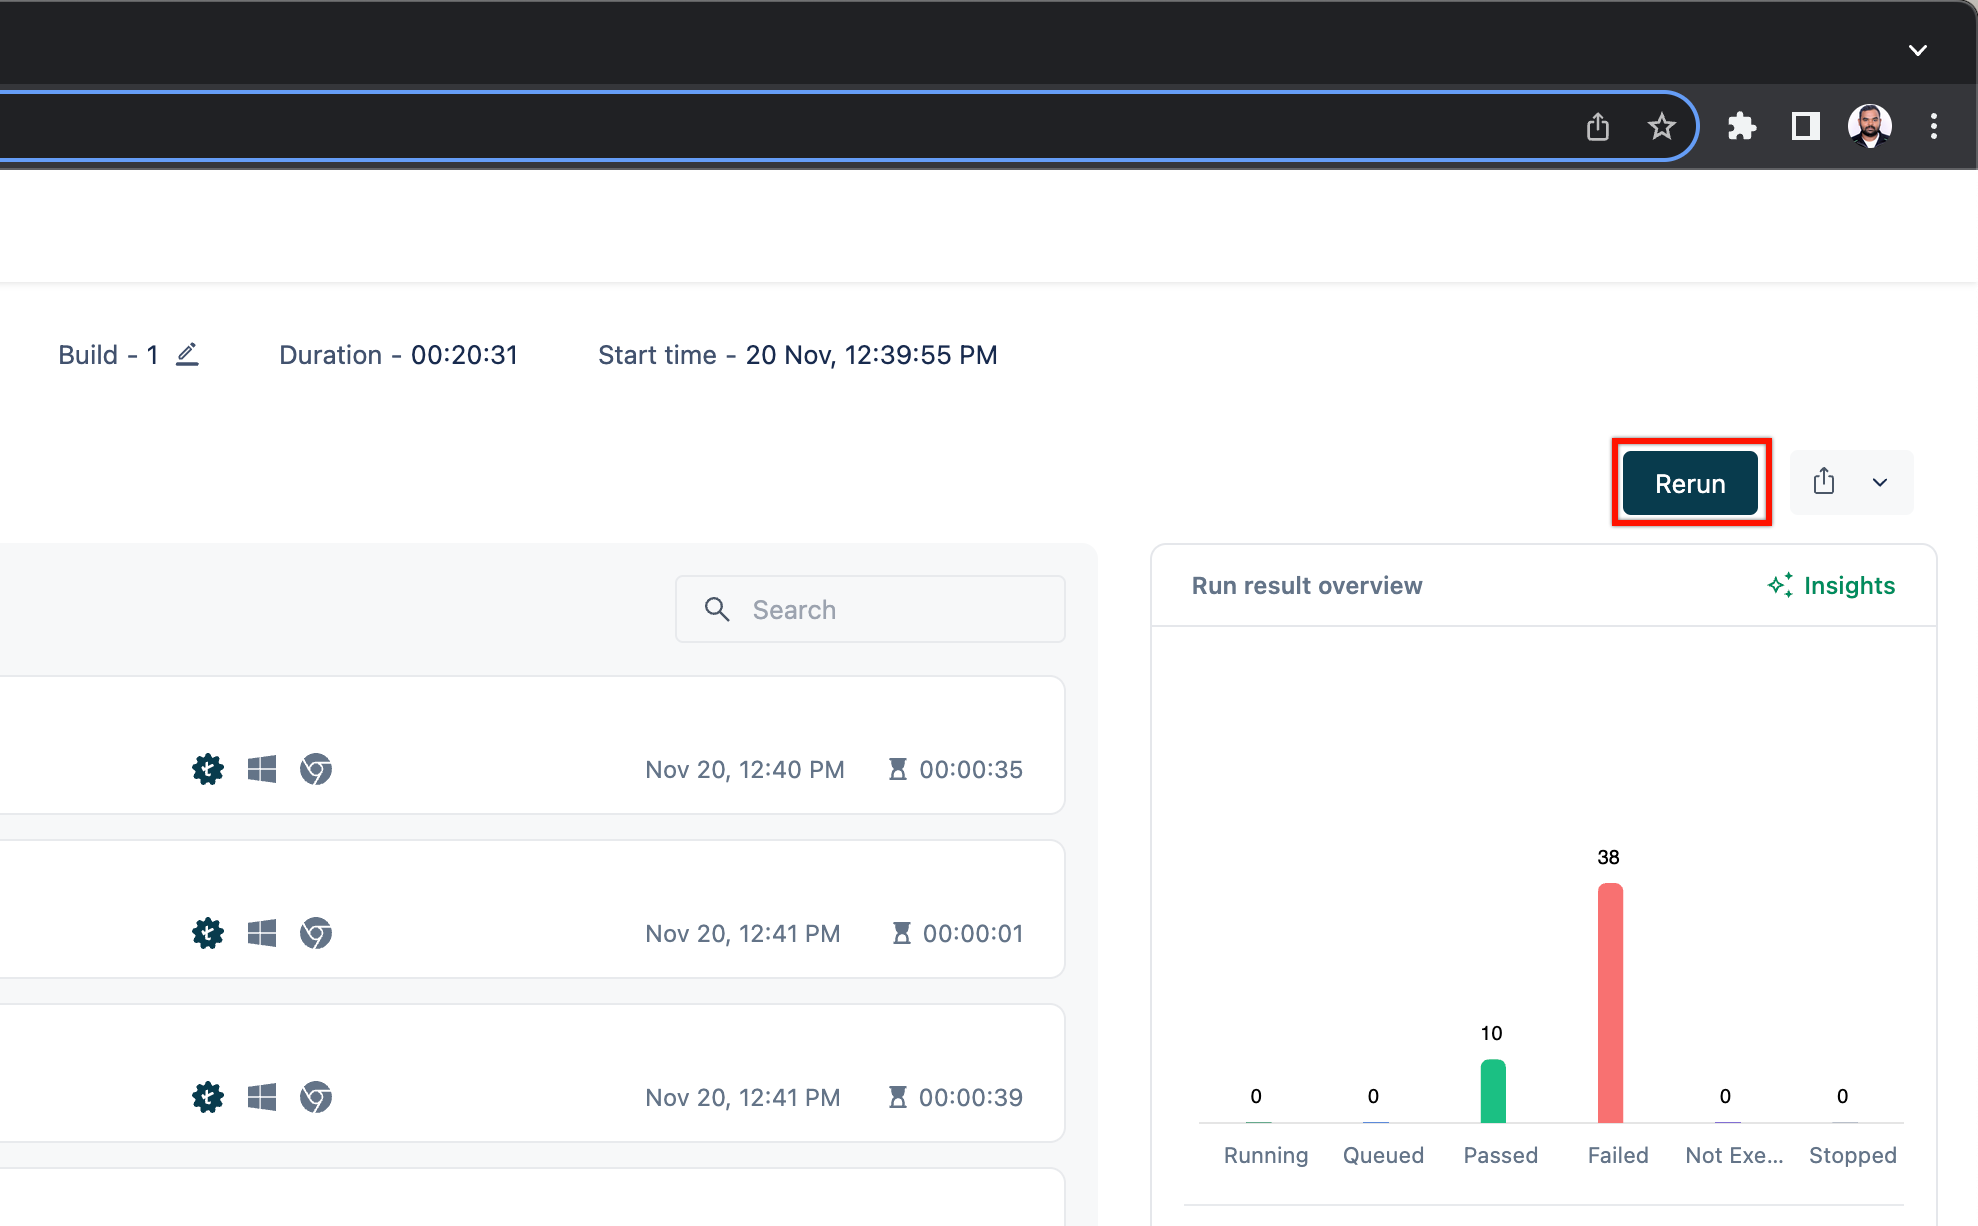Click the export share icon beside Rerun

(1824, 482)
